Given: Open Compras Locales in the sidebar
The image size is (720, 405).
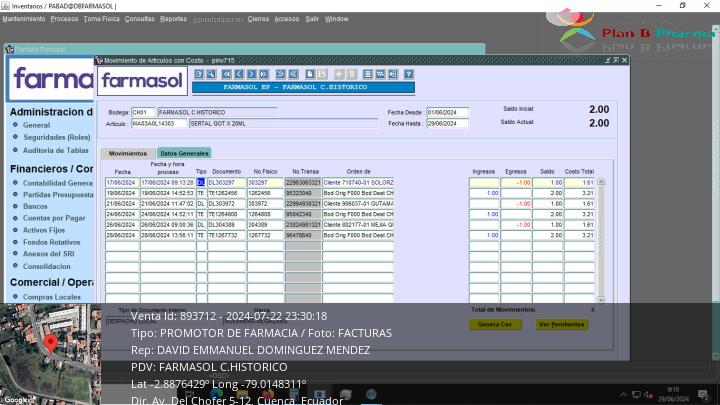Looking at the screenshot, I should point(52,297).
